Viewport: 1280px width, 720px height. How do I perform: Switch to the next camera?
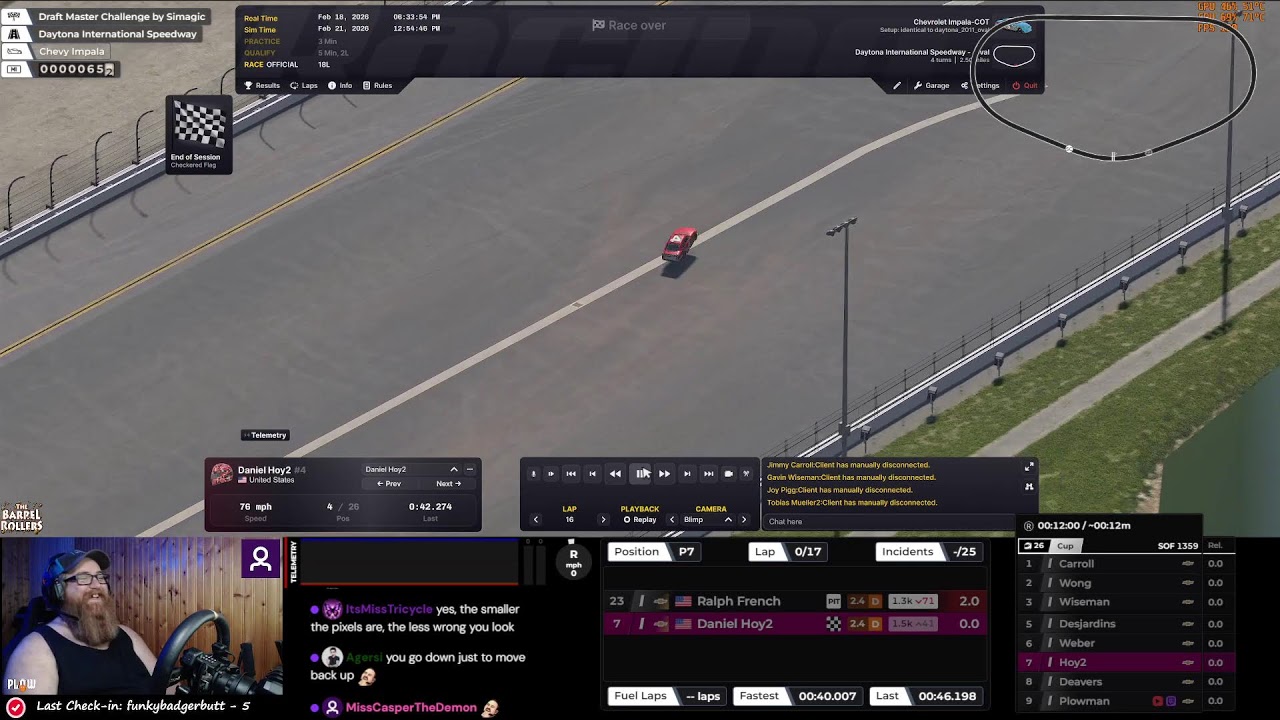pyautogui.click(x=744, y=520)
